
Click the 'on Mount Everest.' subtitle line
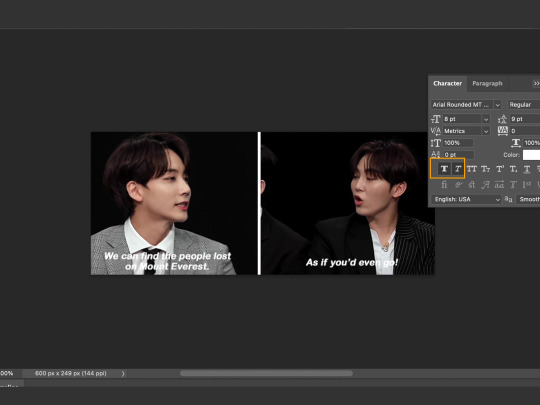pos(167,266)
